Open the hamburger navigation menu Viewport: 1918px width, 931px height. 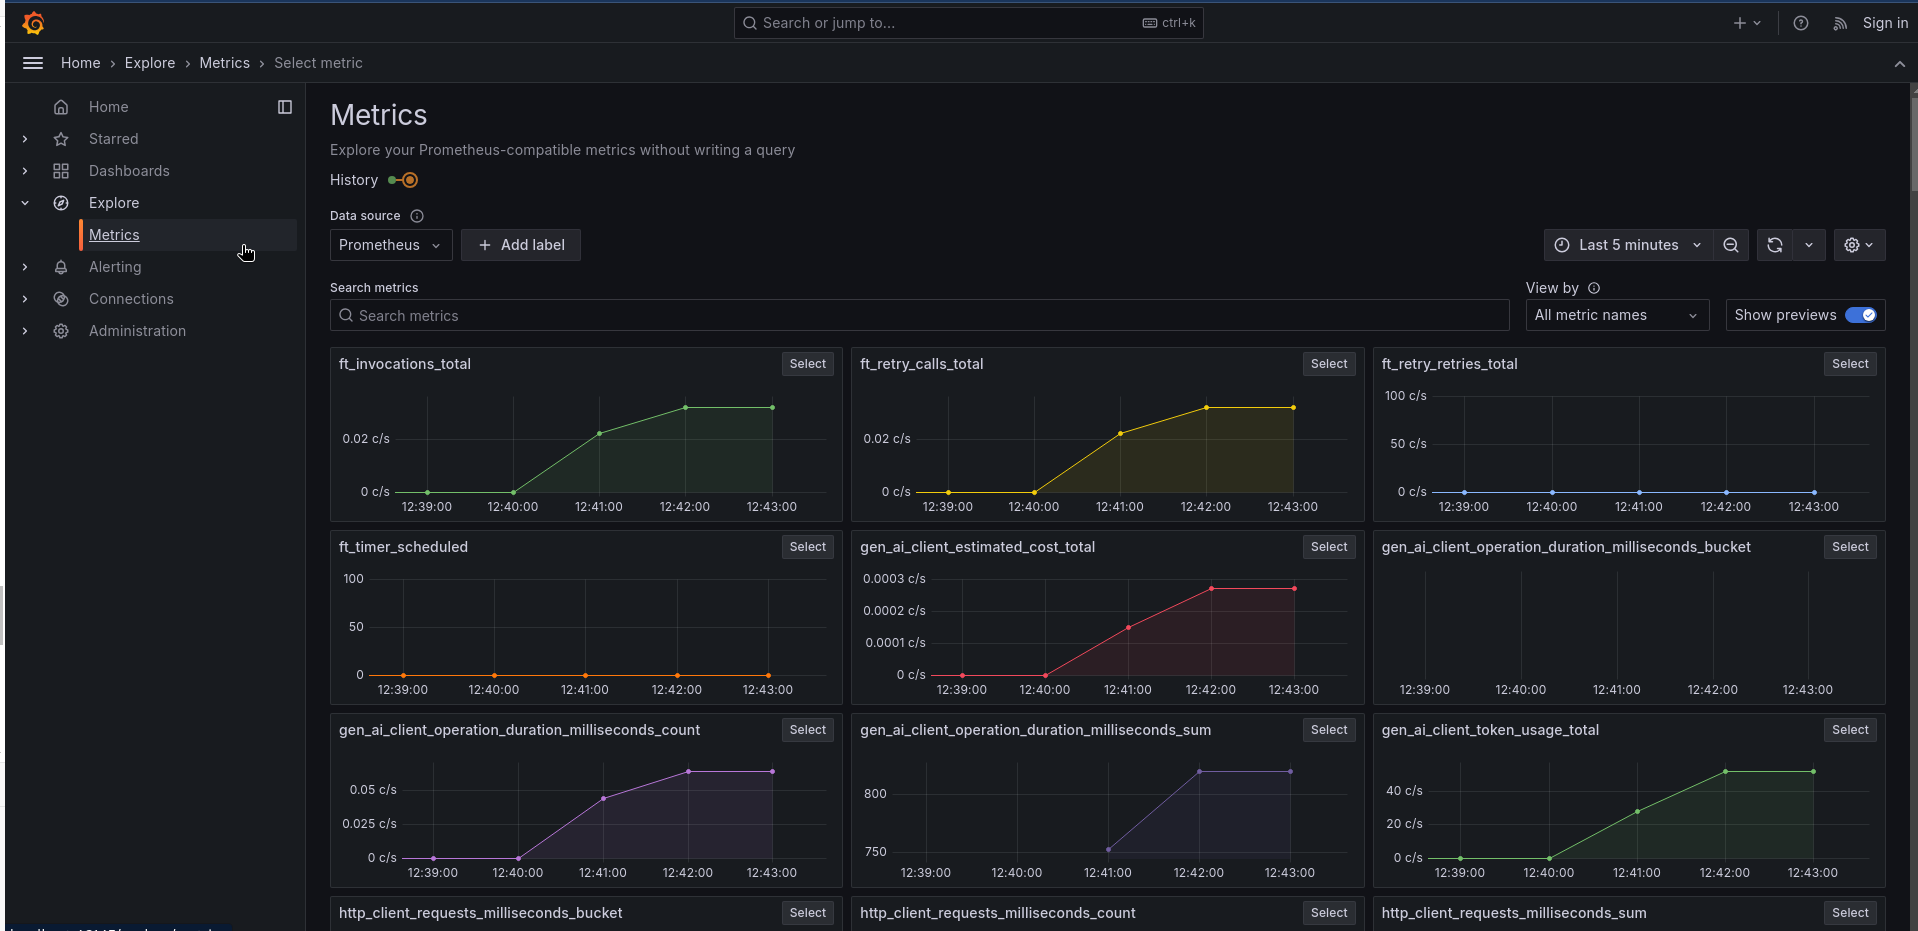(32, 62)
